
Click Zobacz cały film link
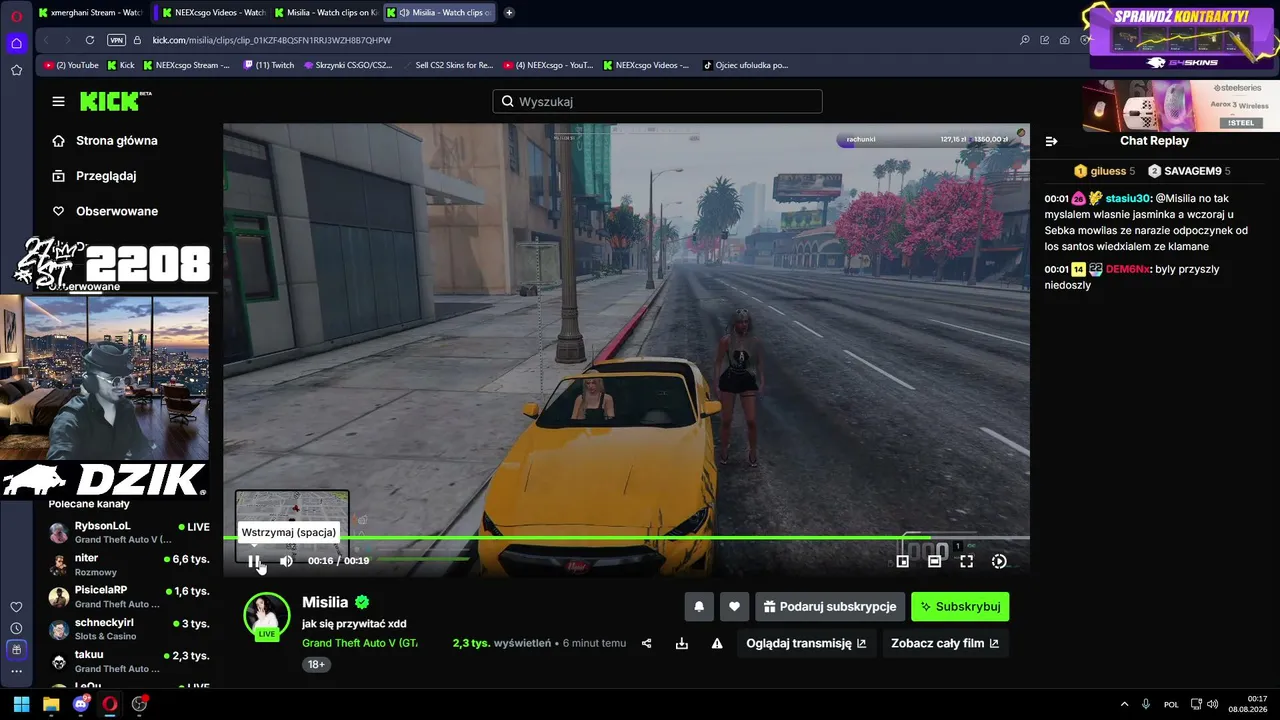tap(945, 643)
